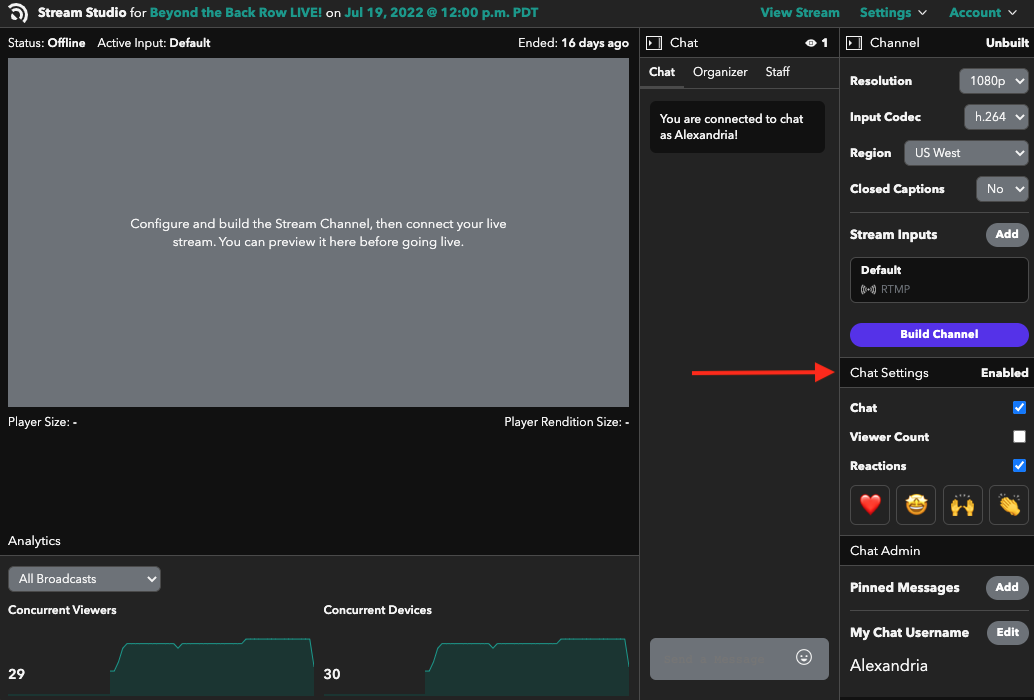Click the Jul 19, 2022 date link

click(441, 13)
